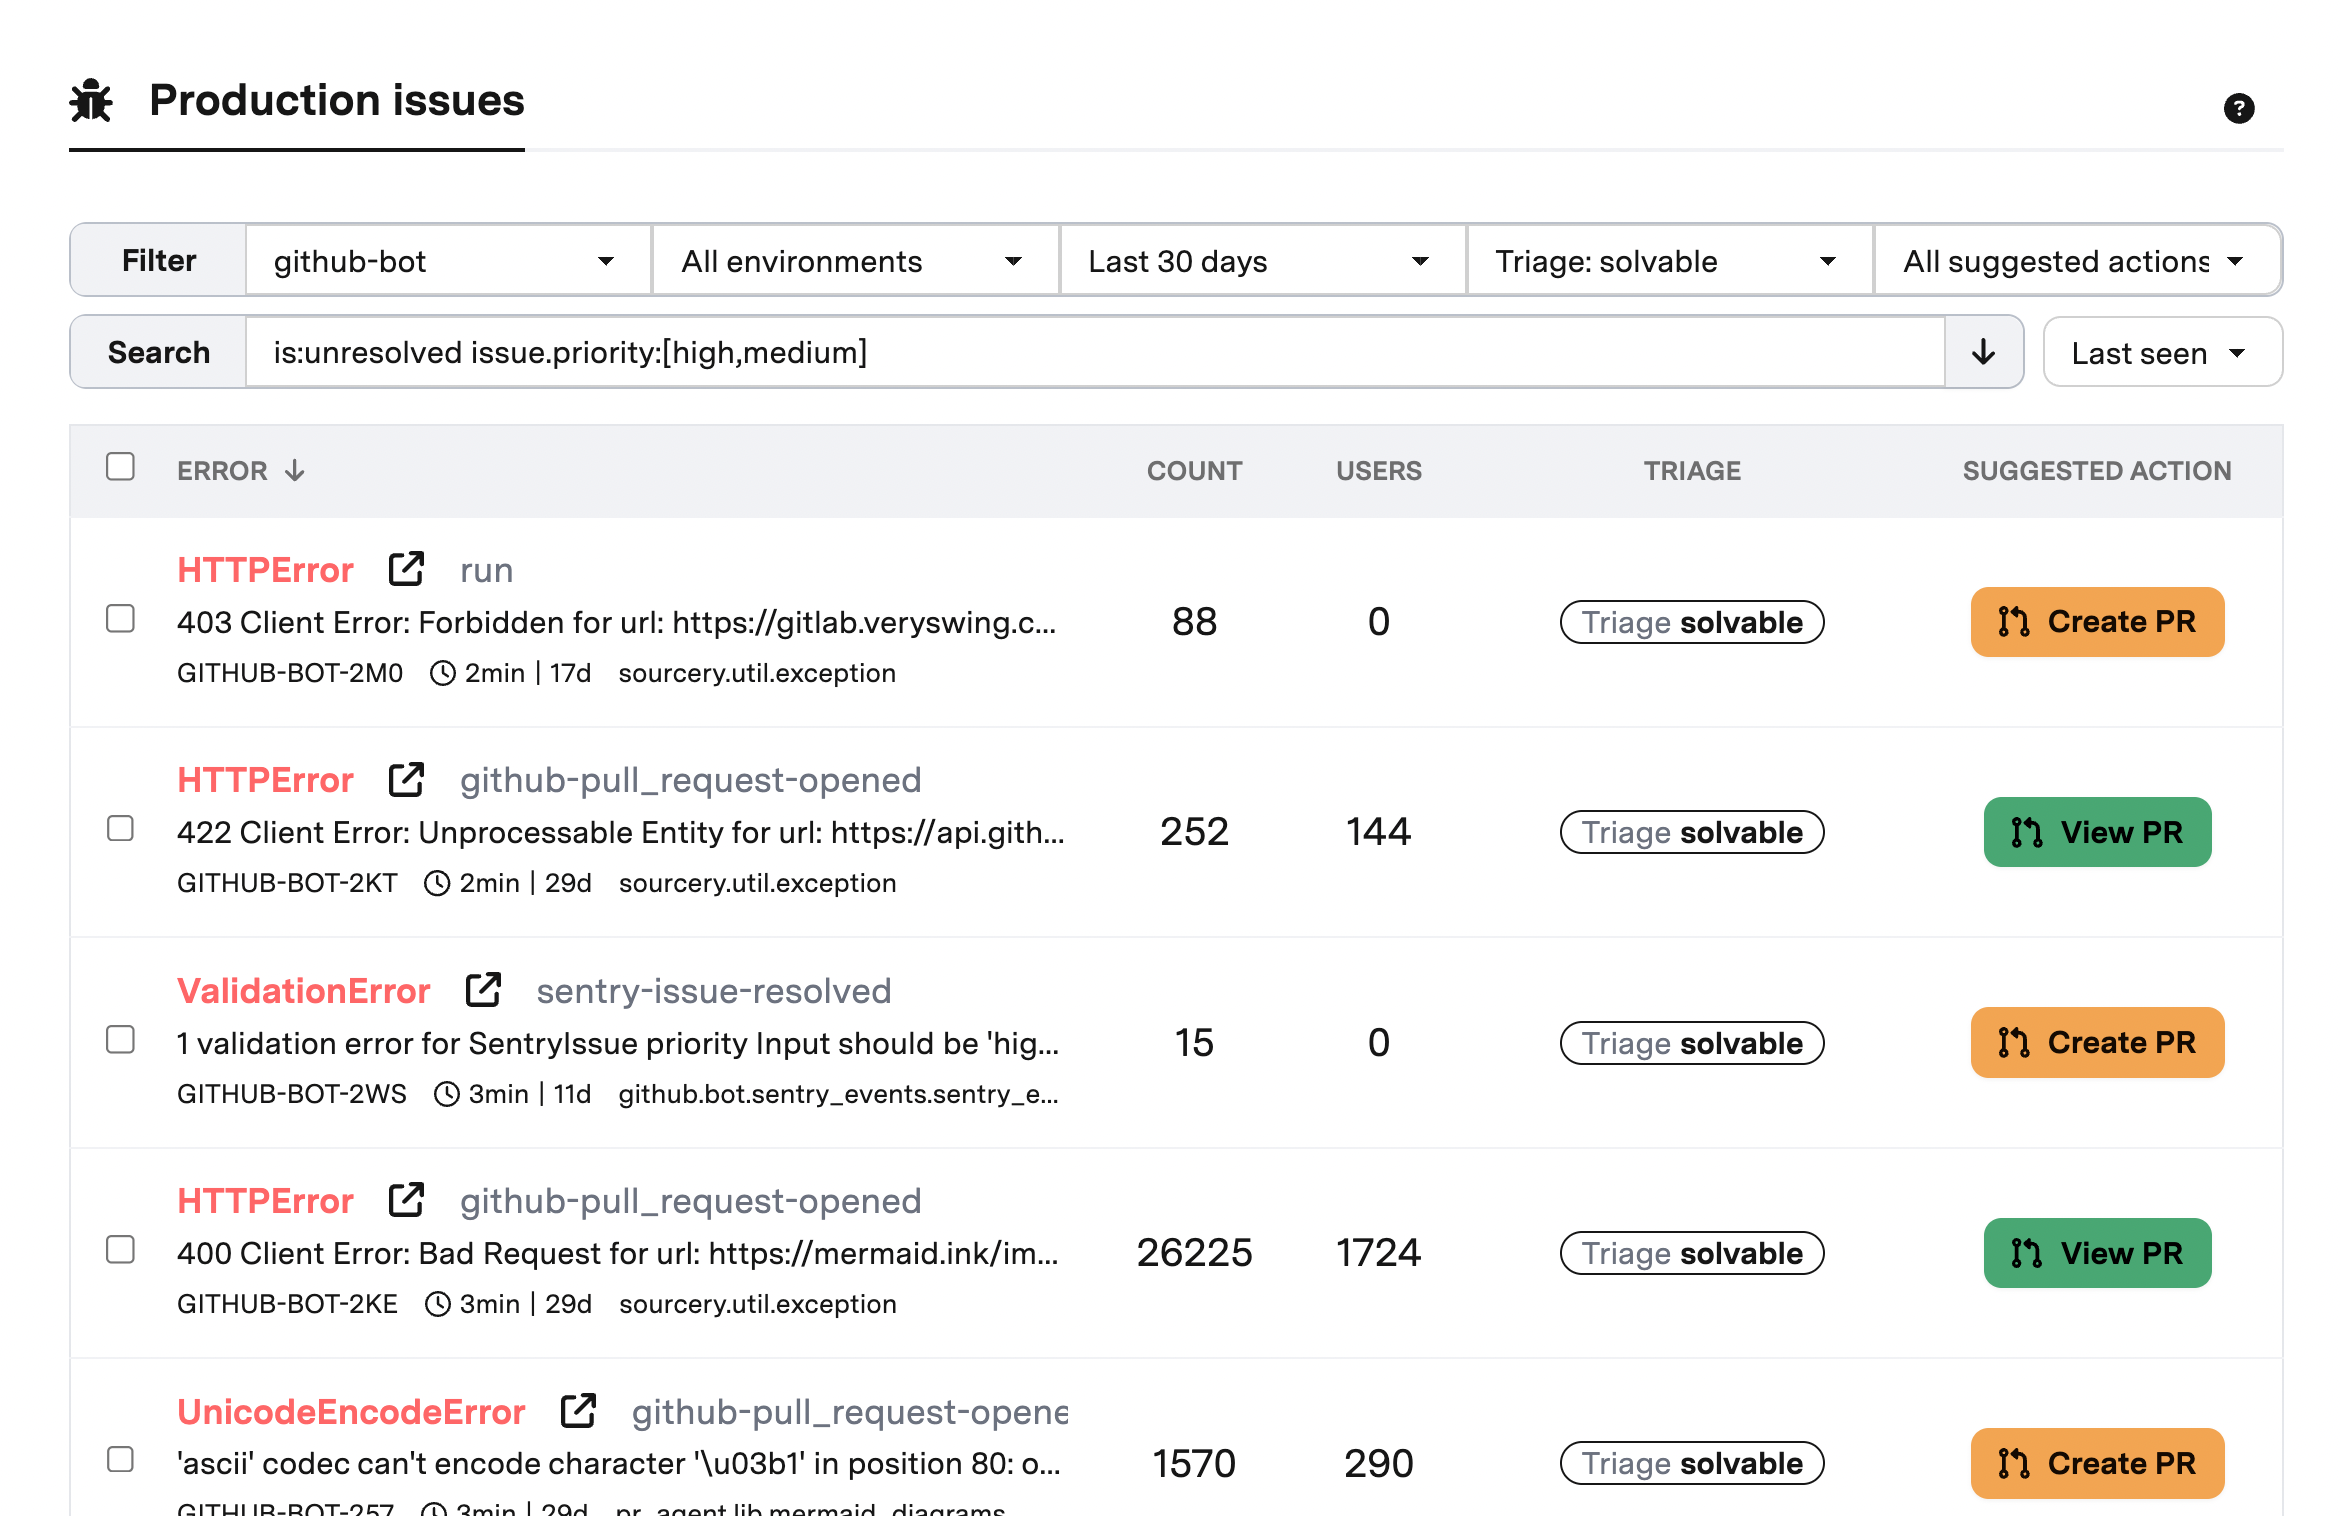
Task: Open the Last seen sort dropdown
Action: tap(2161, 352)
